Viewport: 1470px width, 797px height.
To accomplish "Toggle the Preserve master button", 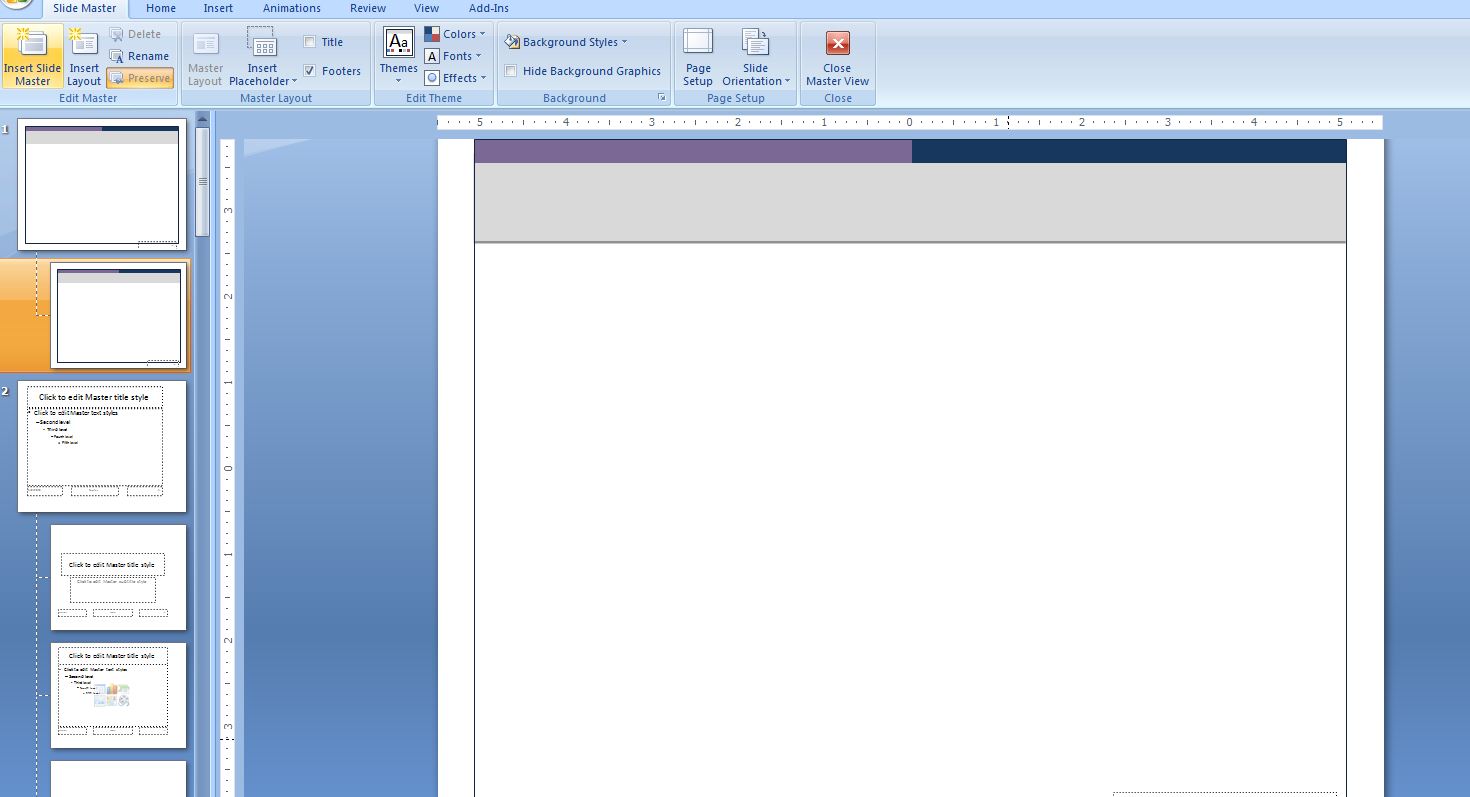I will [x=140, y=78].
